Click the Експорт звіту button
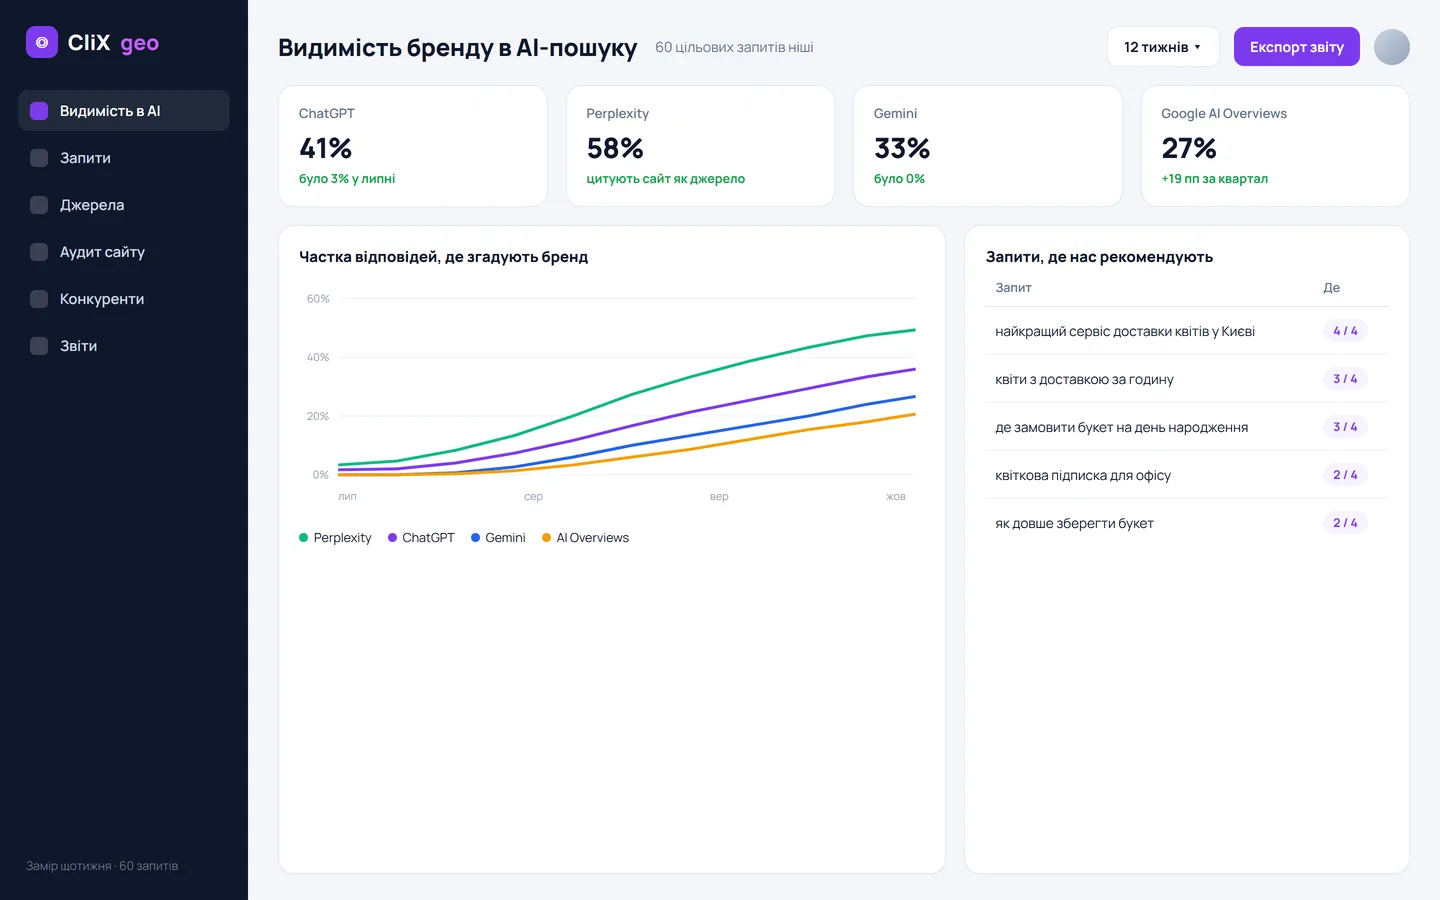The image size is (1440, 900). point(1297,47)
